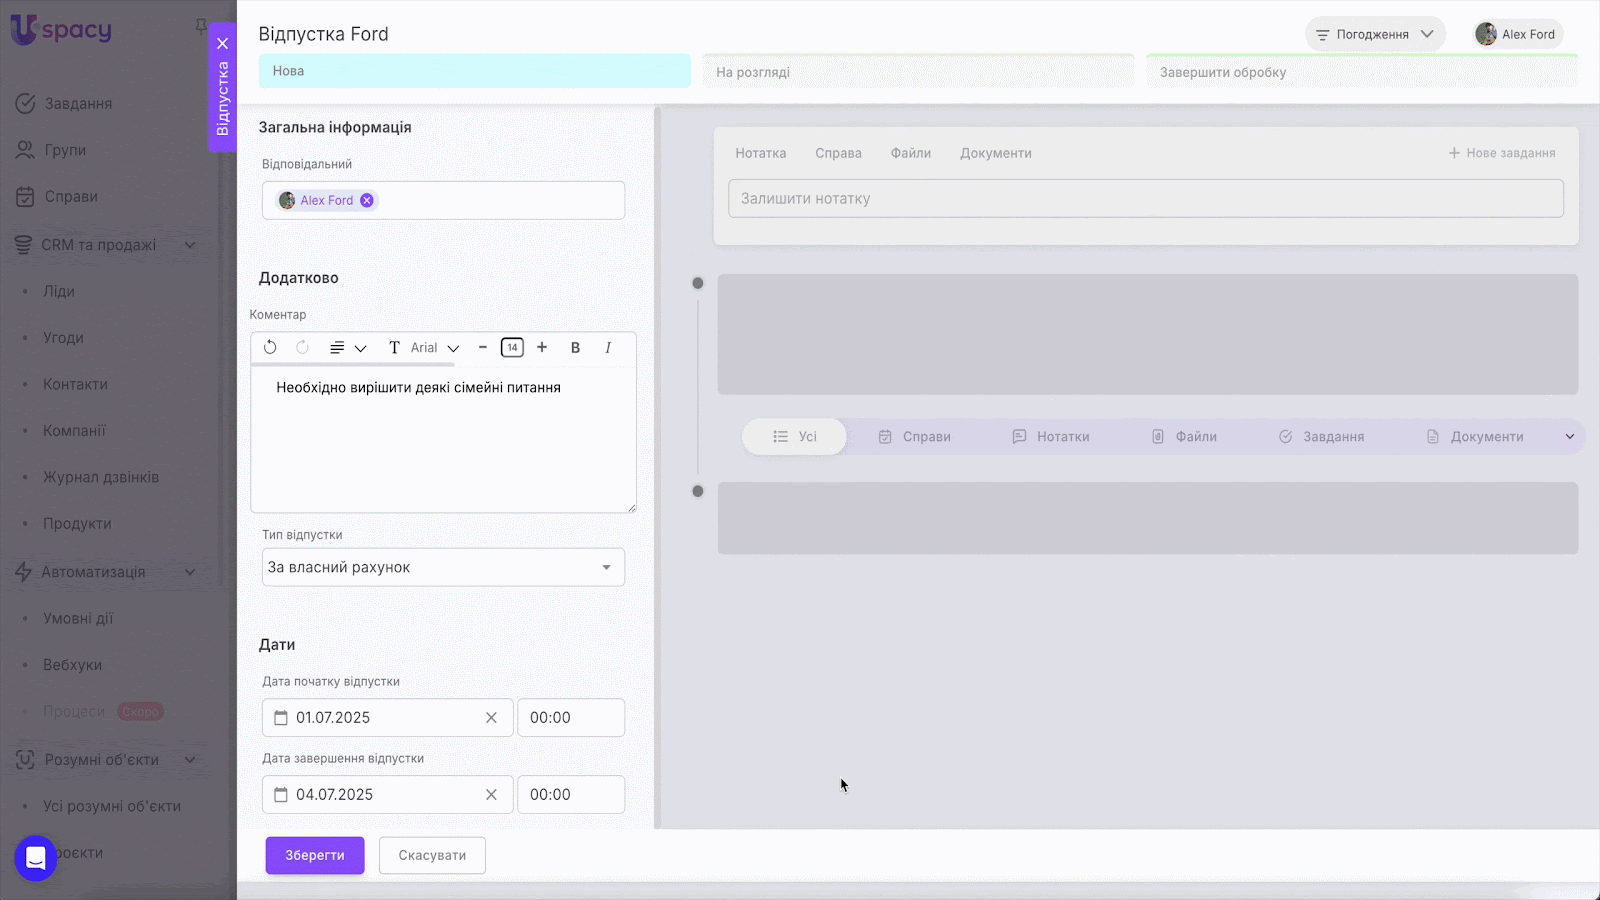This screenshot has width=1600, height=900.
Task: Click the Скасувати button
Action: tap(432, 856)
